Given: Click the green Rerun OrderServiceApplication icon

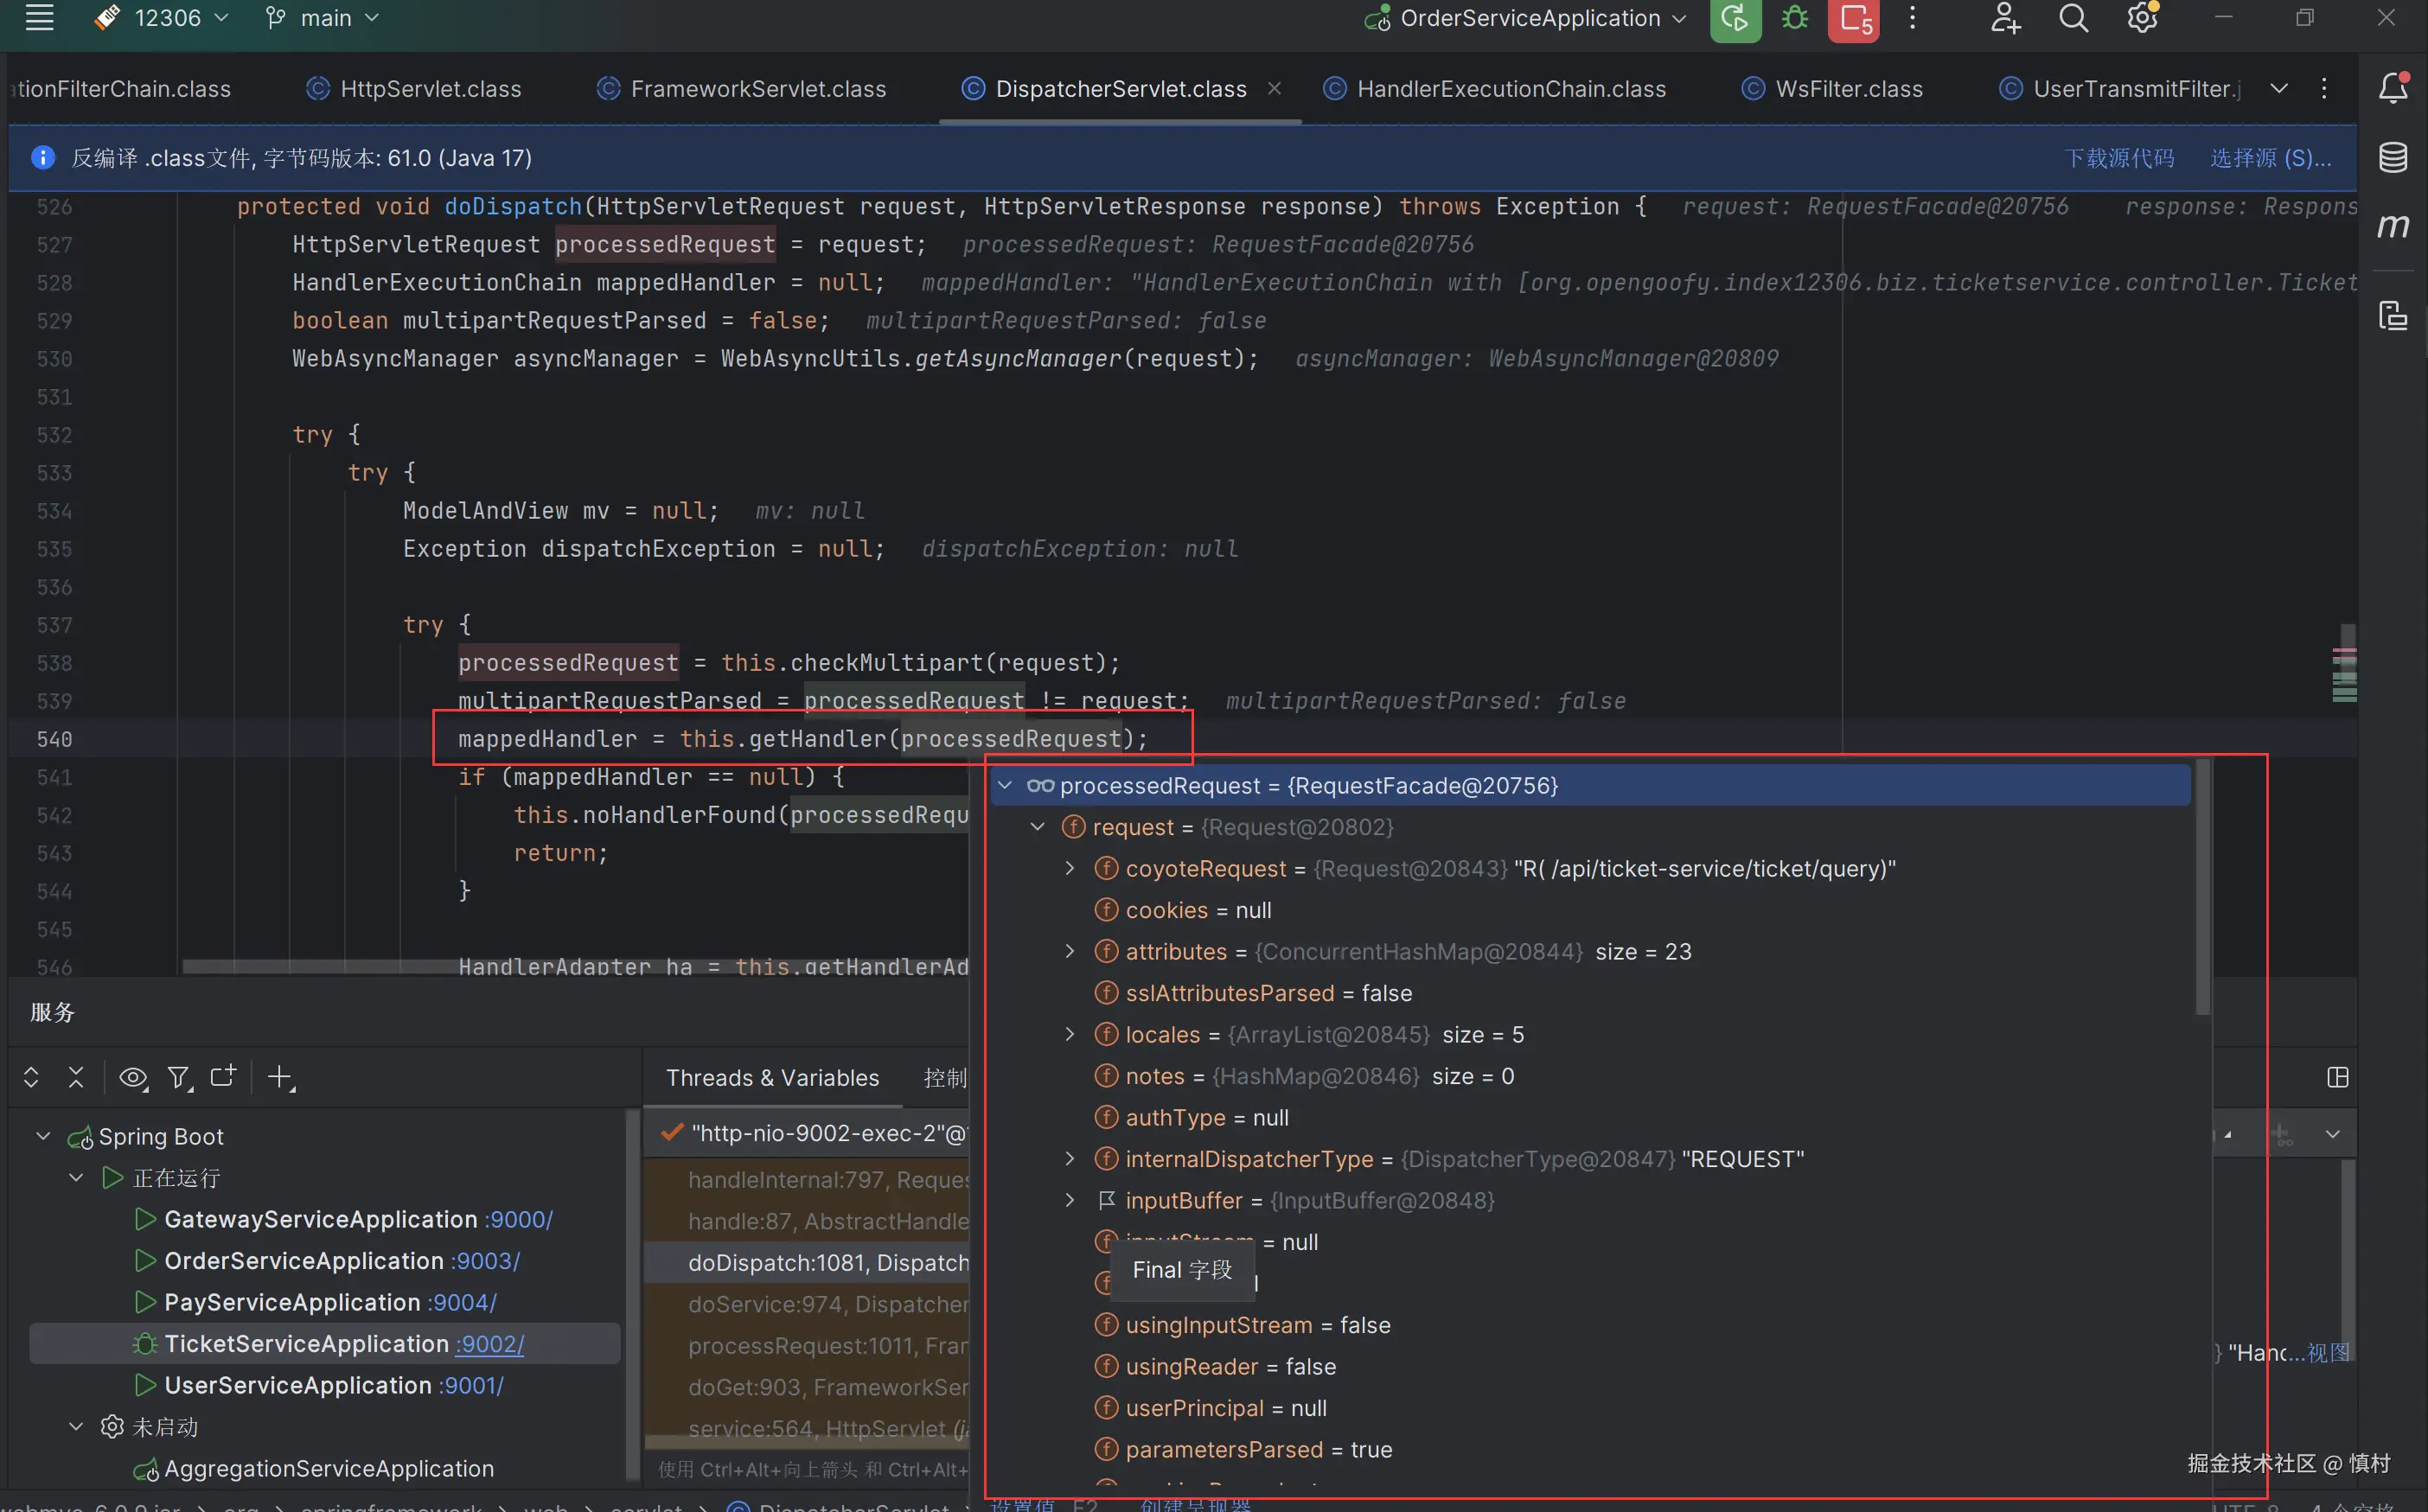Looking at the screenshot, I should tap(1735, 18).
